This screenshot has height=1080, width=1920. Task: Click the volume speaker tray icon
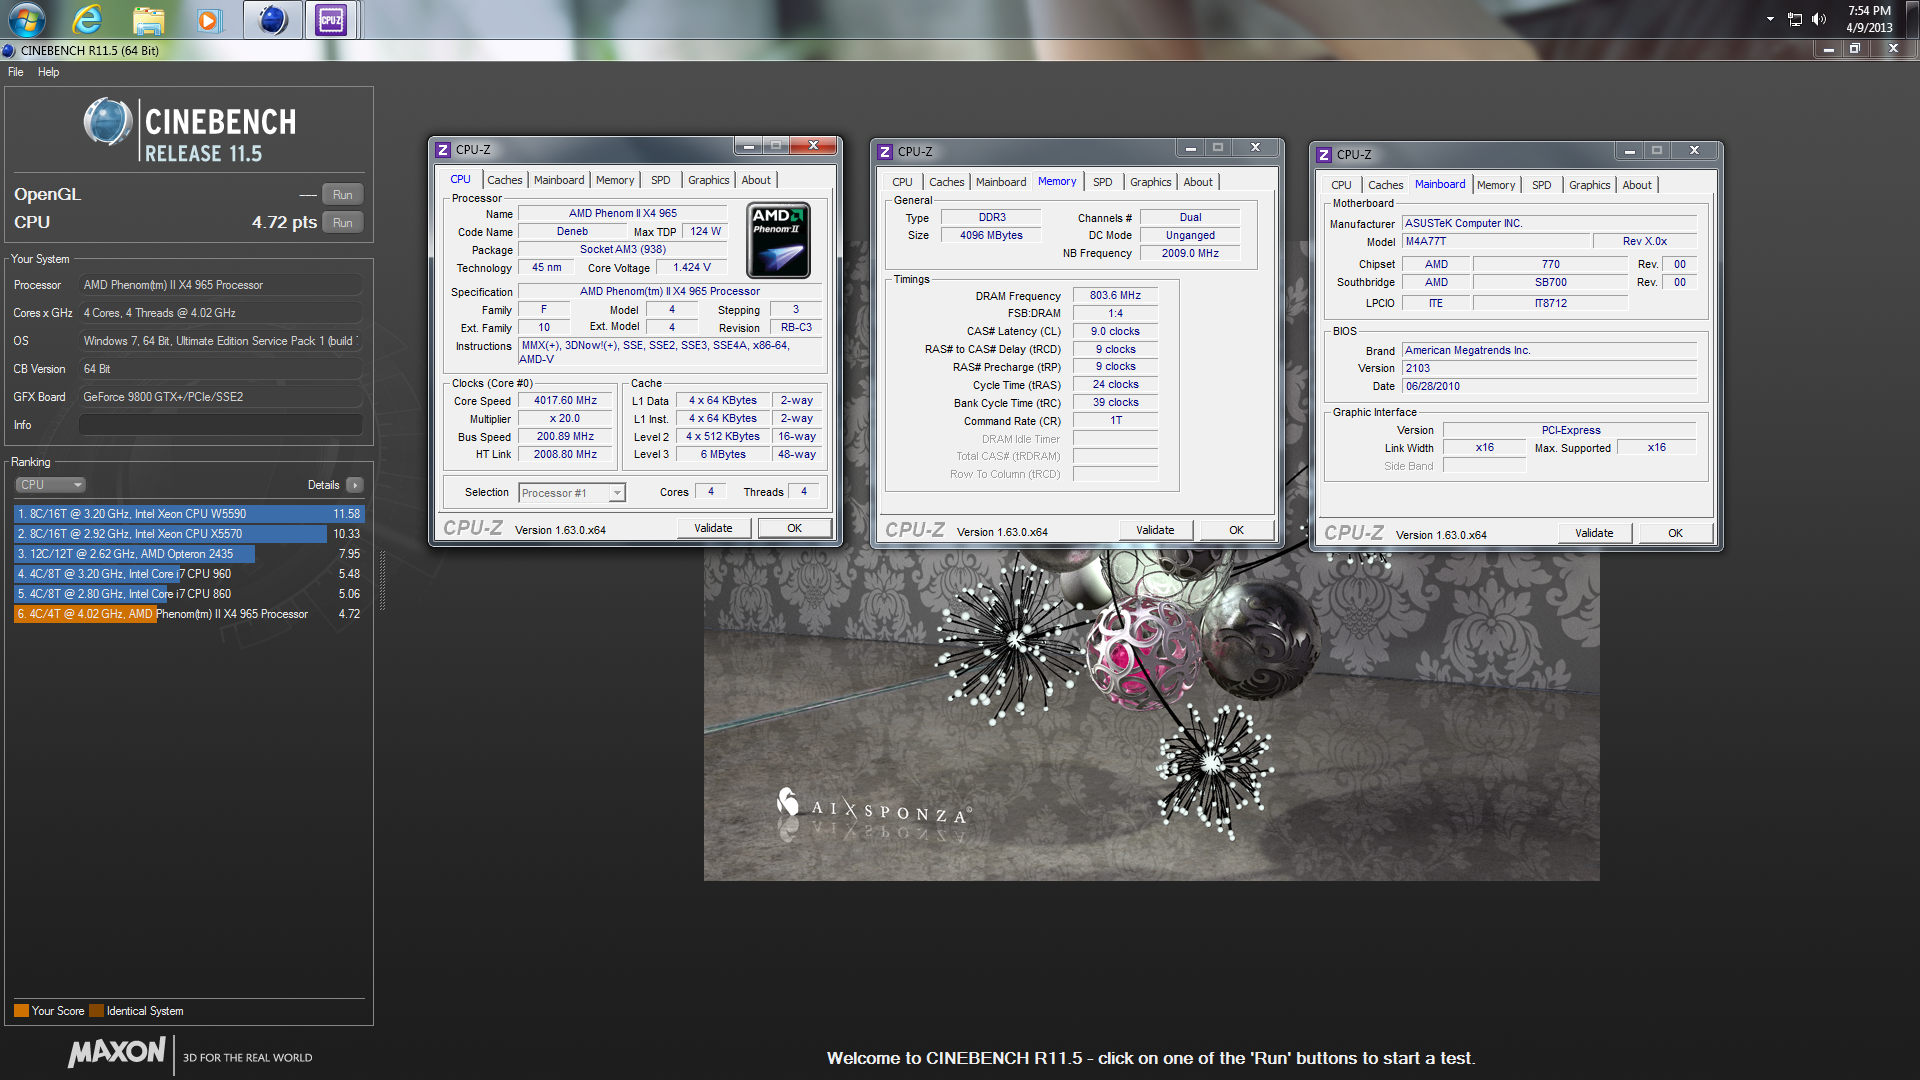pyautogui.click(x=1818, y=19)
